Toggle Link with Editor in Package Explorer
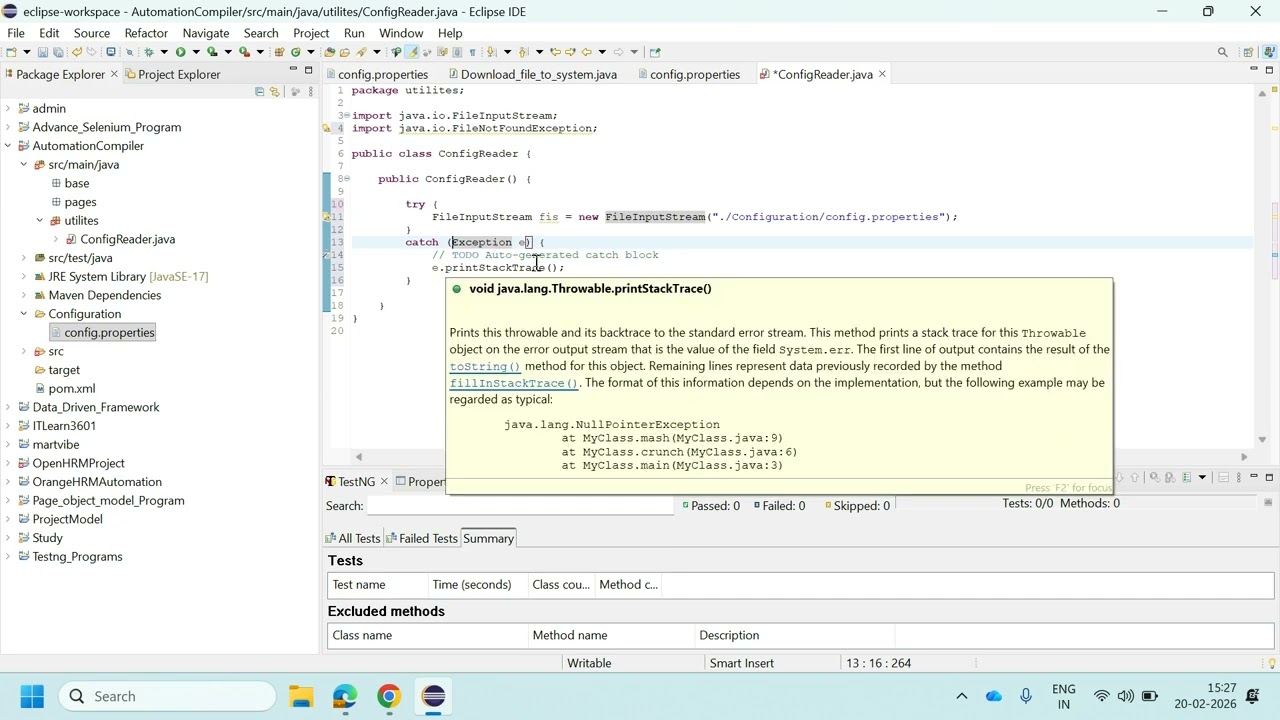The width and height of the screenshot is (1280, 720). pyautogui.click(x=274, y=91)
